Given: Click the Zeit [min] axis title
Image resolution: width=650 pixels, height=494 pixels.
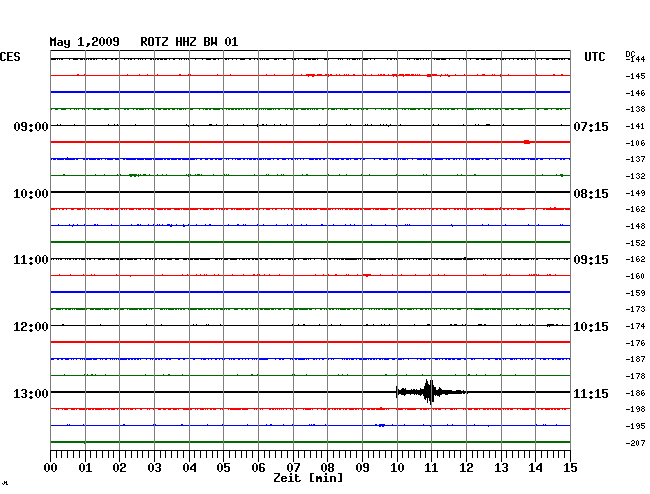Looking at the screenshot, I should [308, 478].
